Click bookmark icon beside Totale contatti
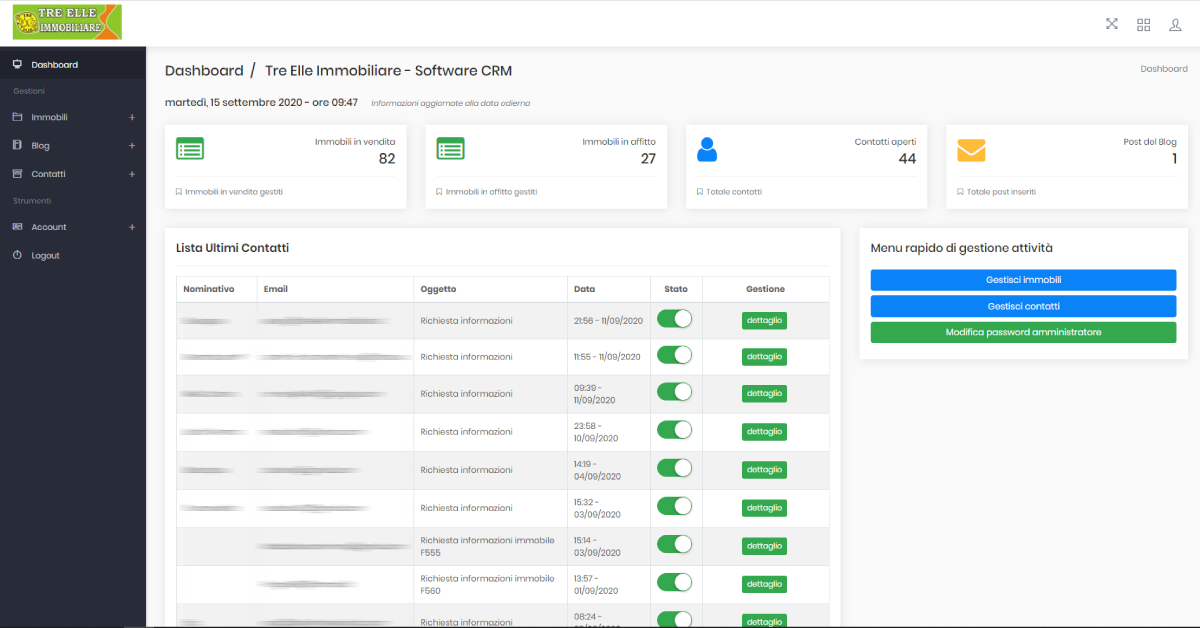This screenshot has height=628, width=1200. [700, 192]
